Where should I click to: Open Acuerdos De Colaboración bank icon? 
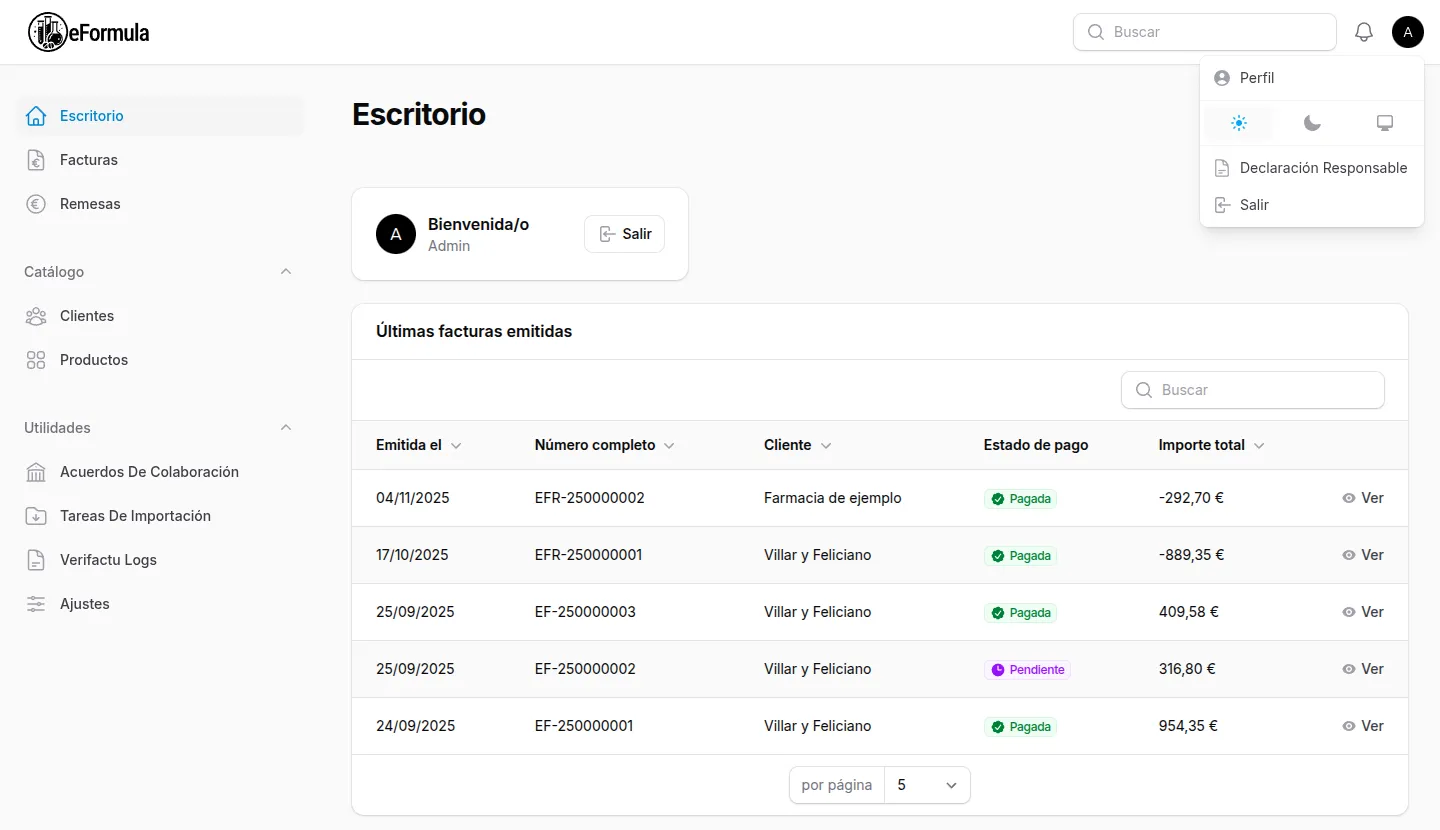tap(36, 472)
